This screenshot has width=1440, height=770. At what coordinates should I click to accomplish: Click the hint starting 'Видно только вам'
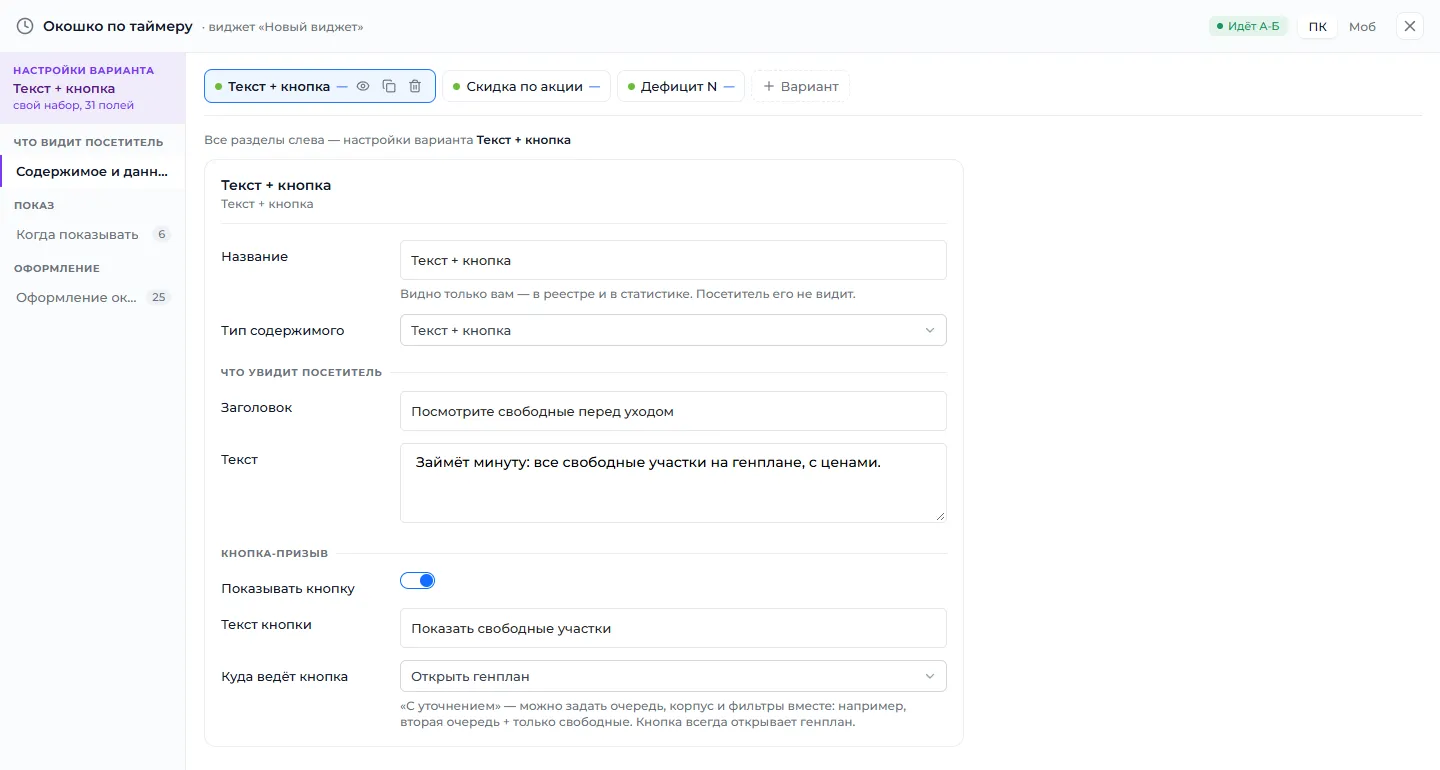click(x=628, y=294)
